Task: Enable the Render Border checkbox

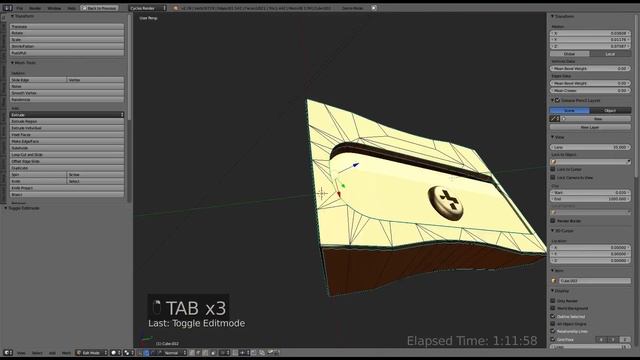Action: [553, 221]
